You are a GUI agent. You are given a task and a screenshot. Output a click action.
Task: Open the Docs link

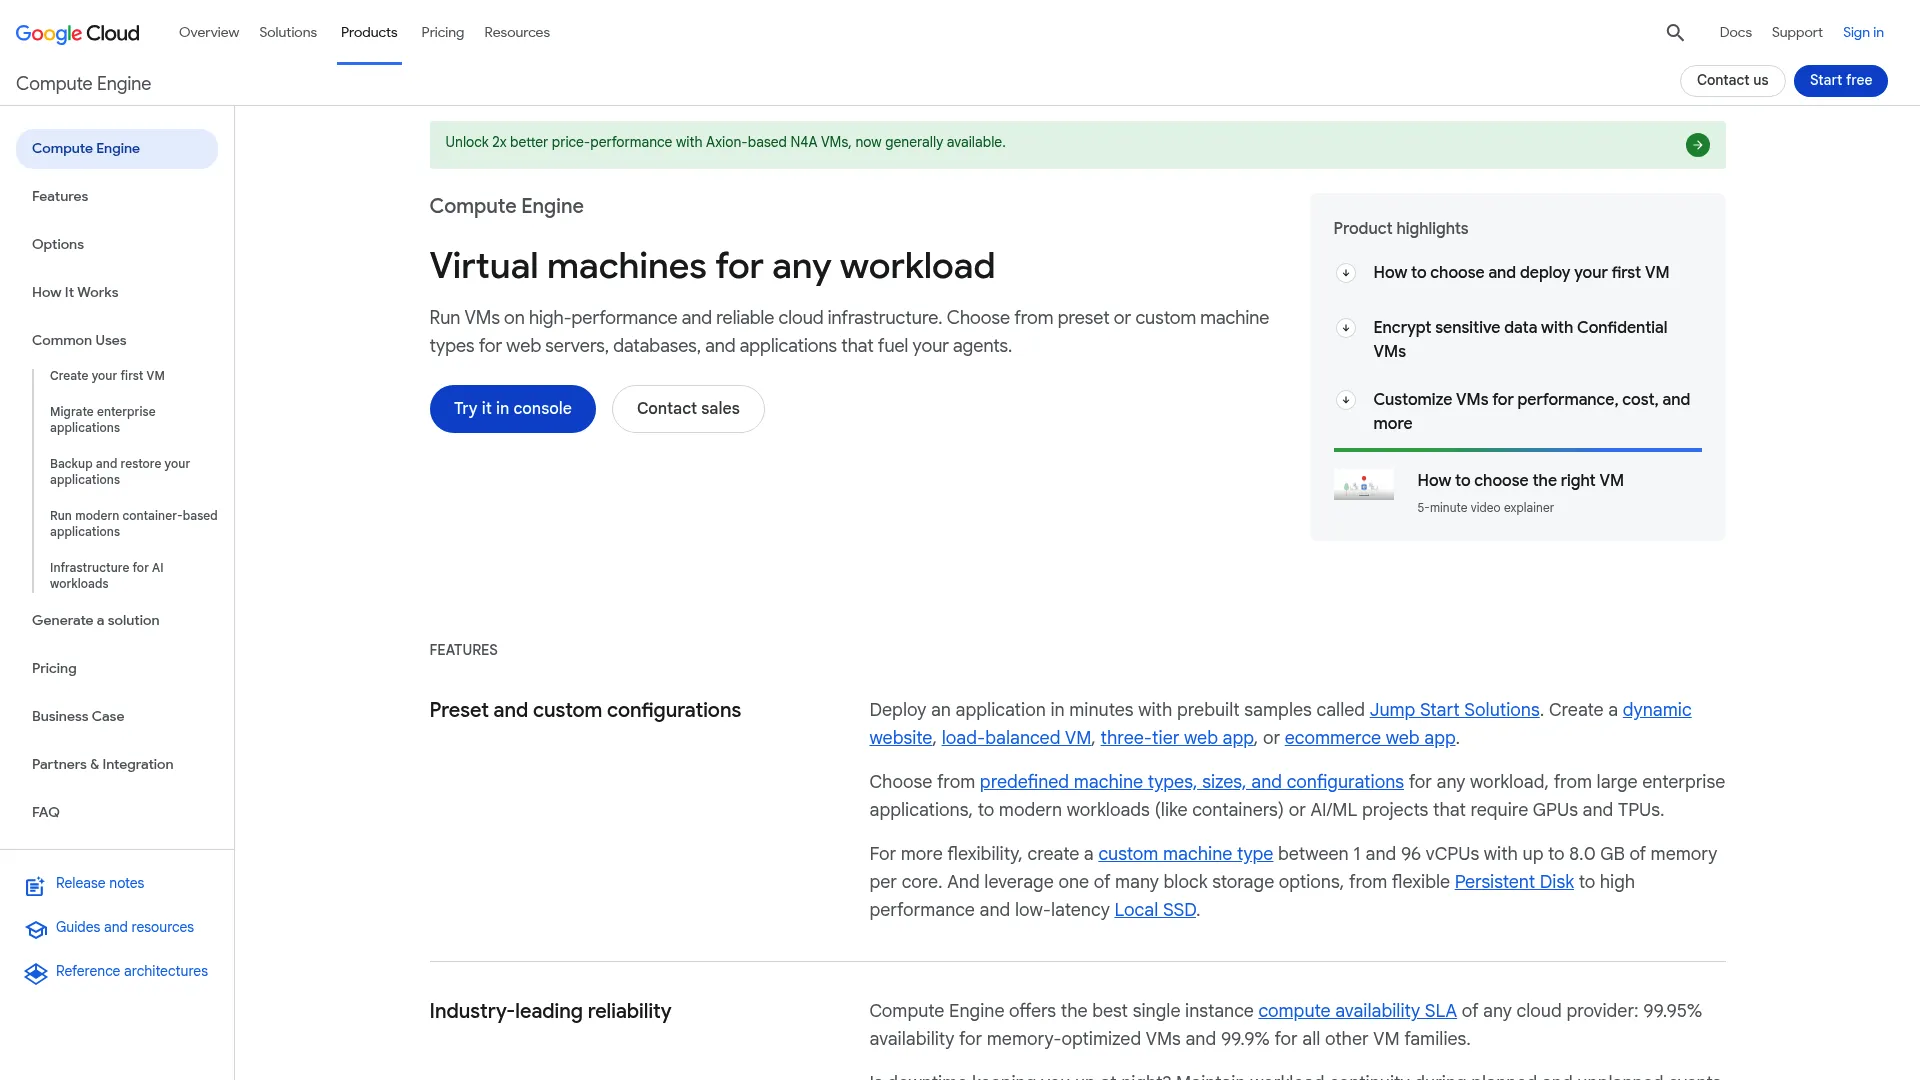[x=1735, y=33]
